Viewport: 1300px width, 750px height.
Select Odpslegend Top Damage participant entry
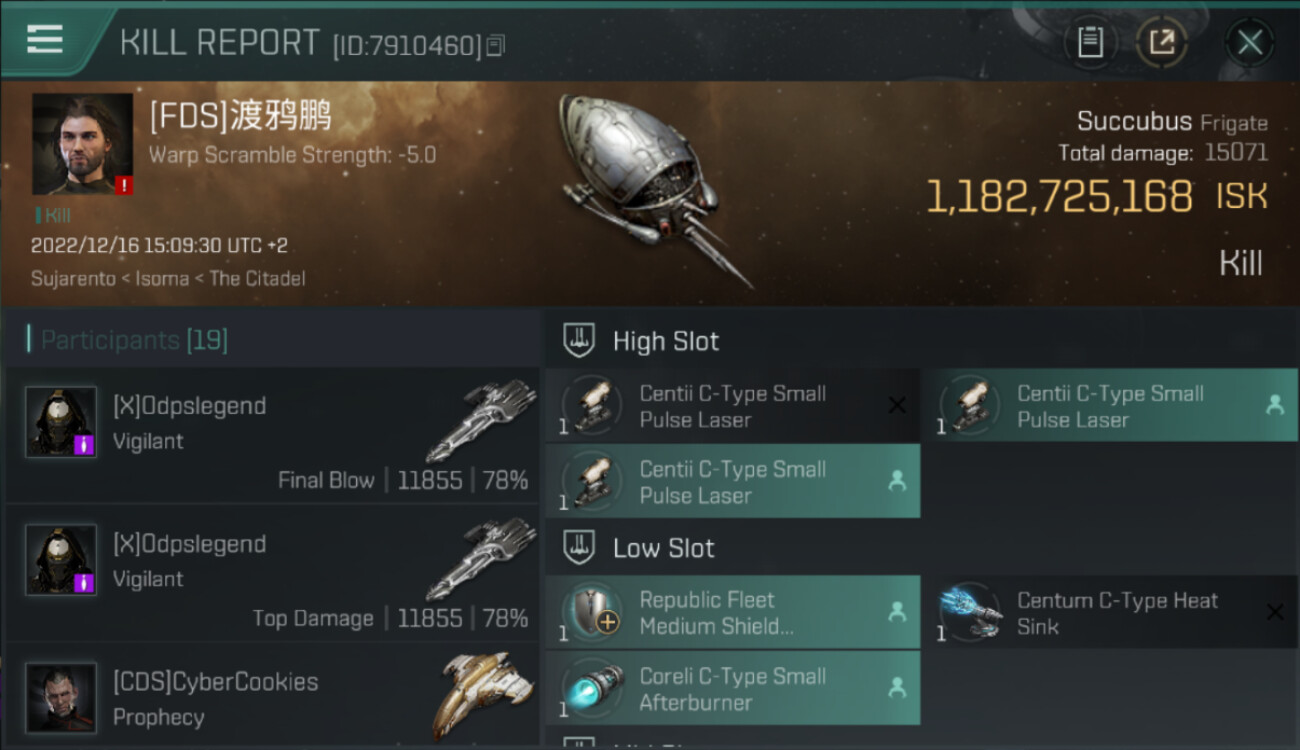pos(272,572)
